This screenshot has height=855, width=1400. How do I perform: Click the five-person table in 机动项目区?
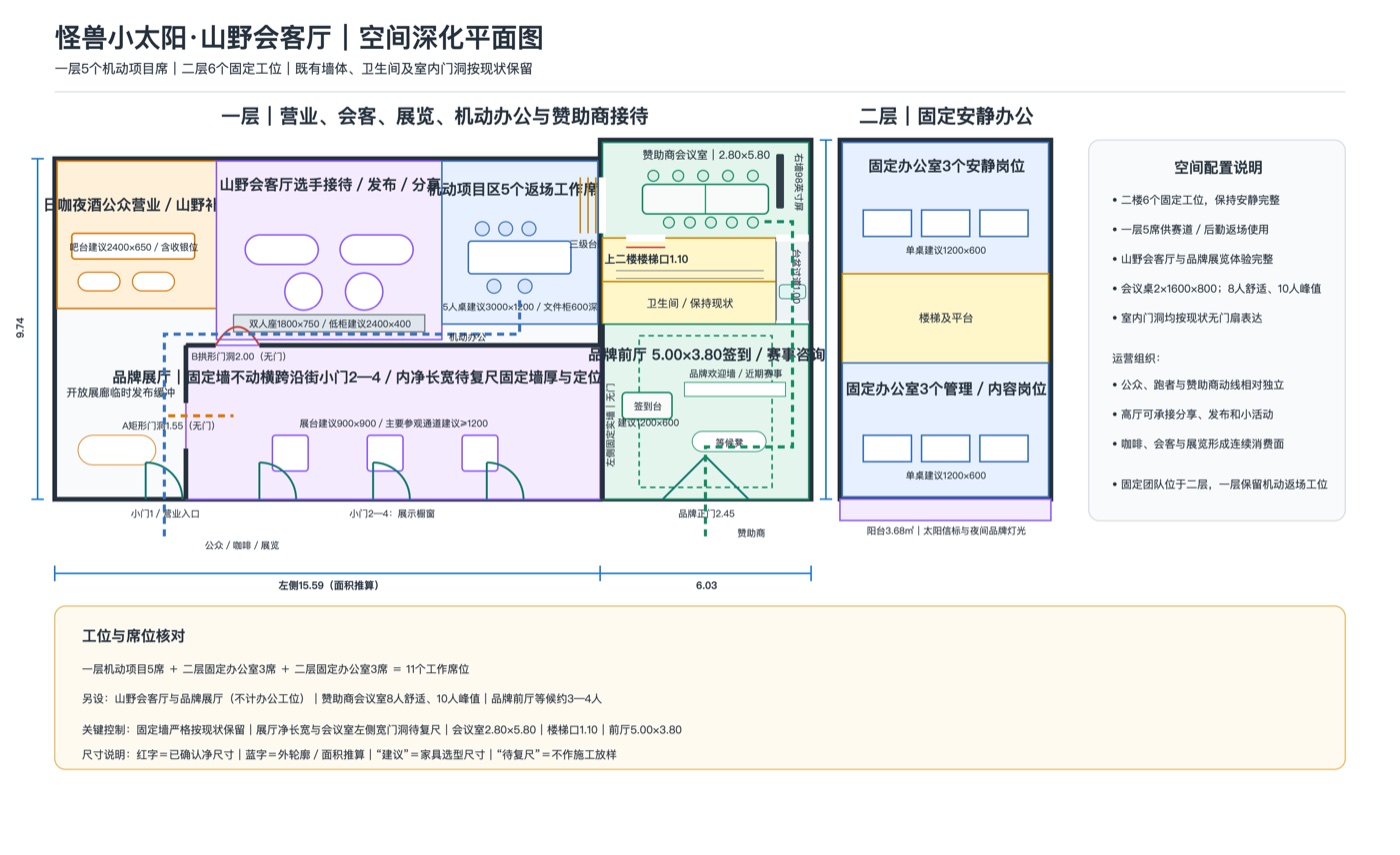click(x=519, y=257)
